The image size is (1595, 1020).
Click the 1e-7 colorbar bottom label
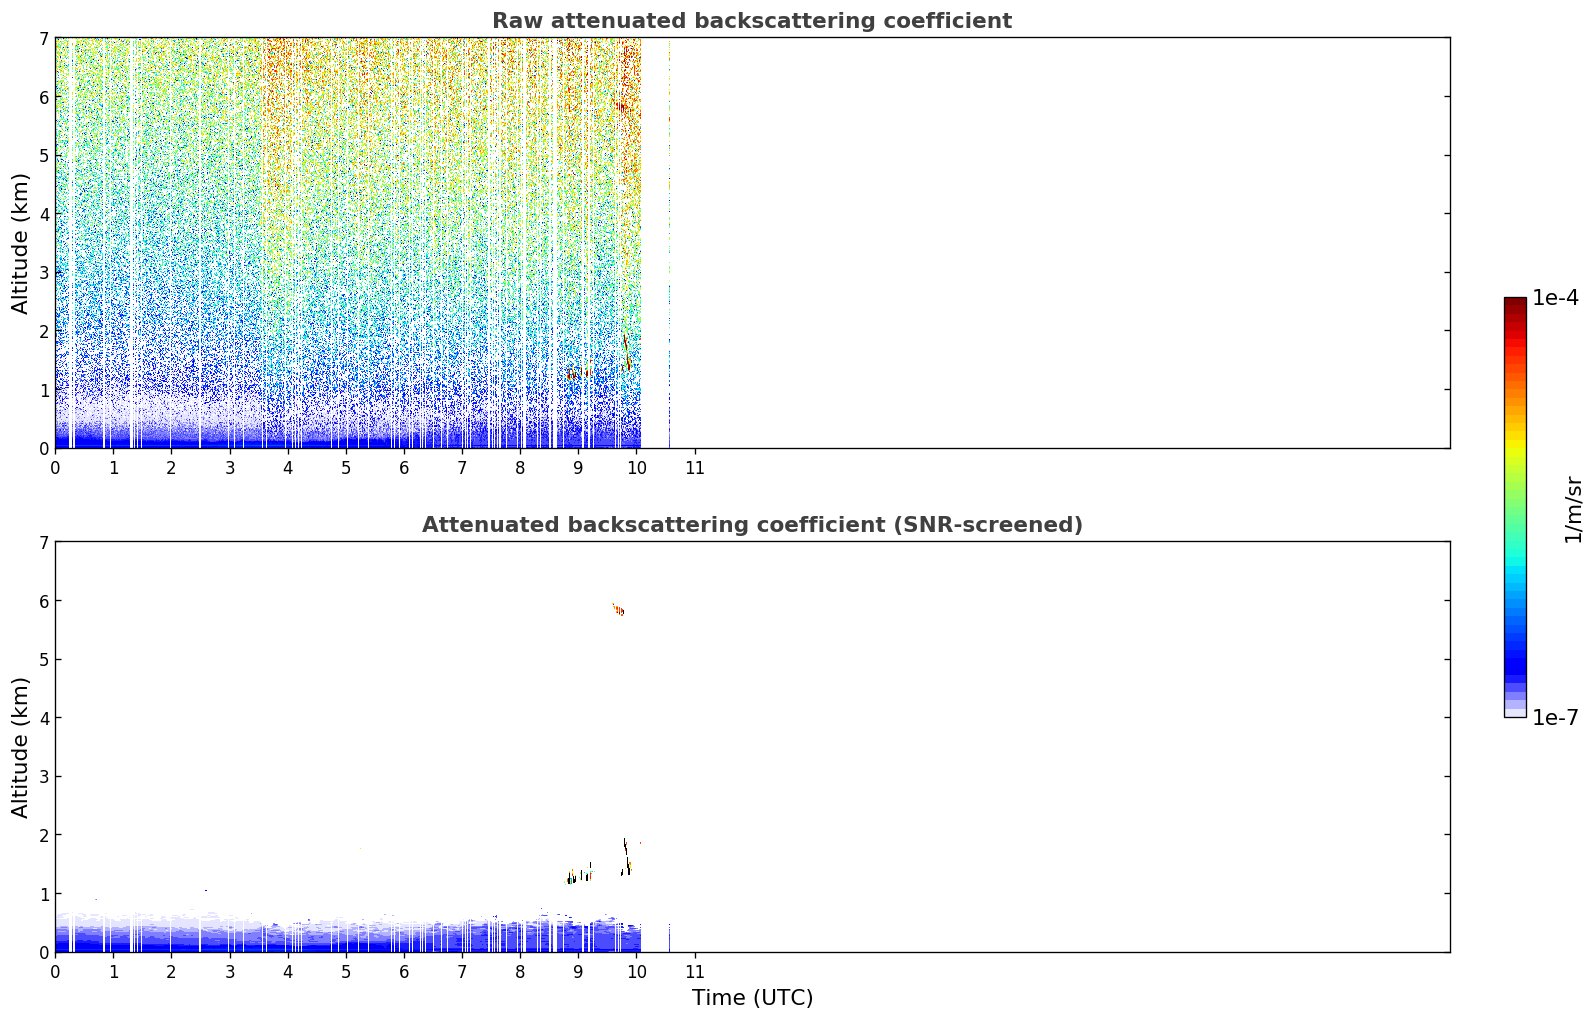(1555, 718)
